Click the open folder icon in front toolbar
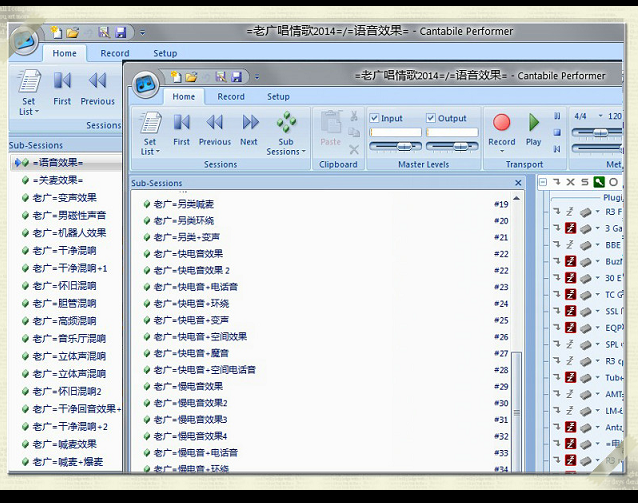The image size is (638, 503). pos(191,77)
